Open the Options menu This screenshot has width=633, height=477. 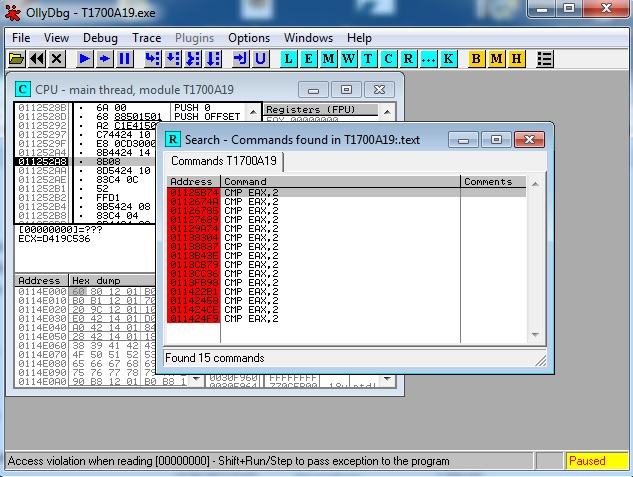(249, 38)
